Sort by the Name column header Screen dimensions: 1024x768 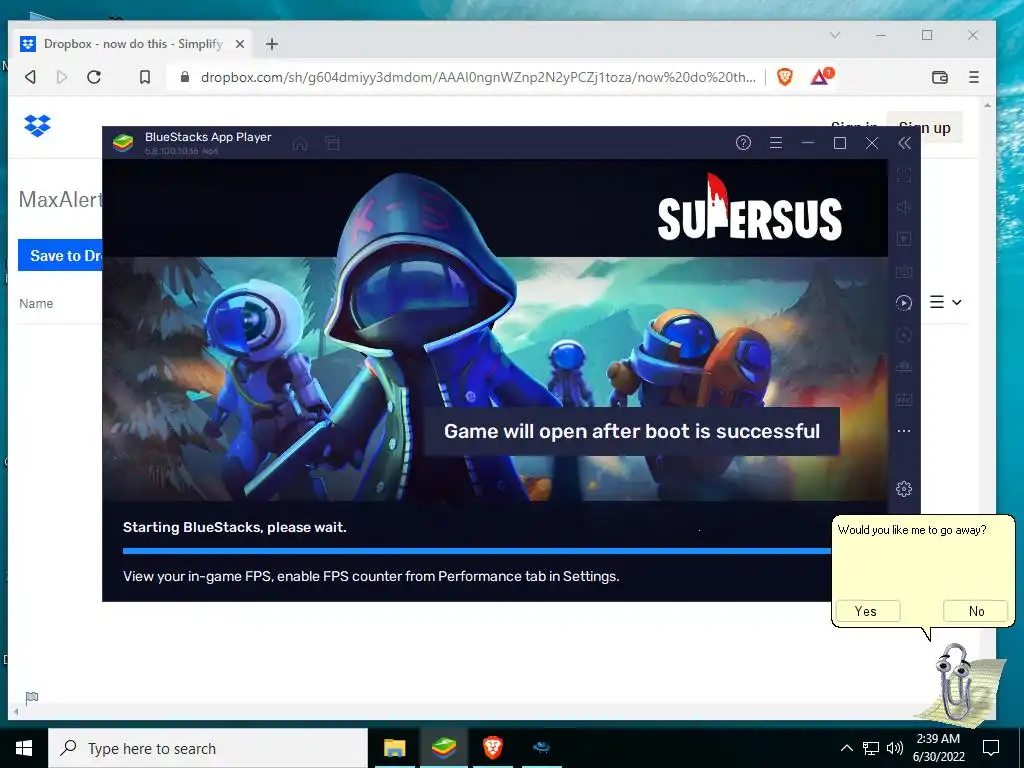click(x=36, y=304)
